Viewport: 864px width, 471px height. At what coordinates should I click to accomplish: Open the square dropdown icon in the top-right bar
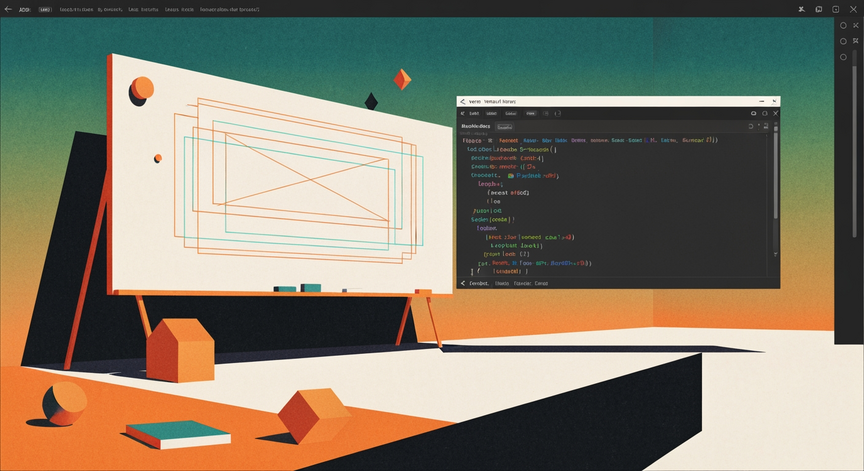835,9
